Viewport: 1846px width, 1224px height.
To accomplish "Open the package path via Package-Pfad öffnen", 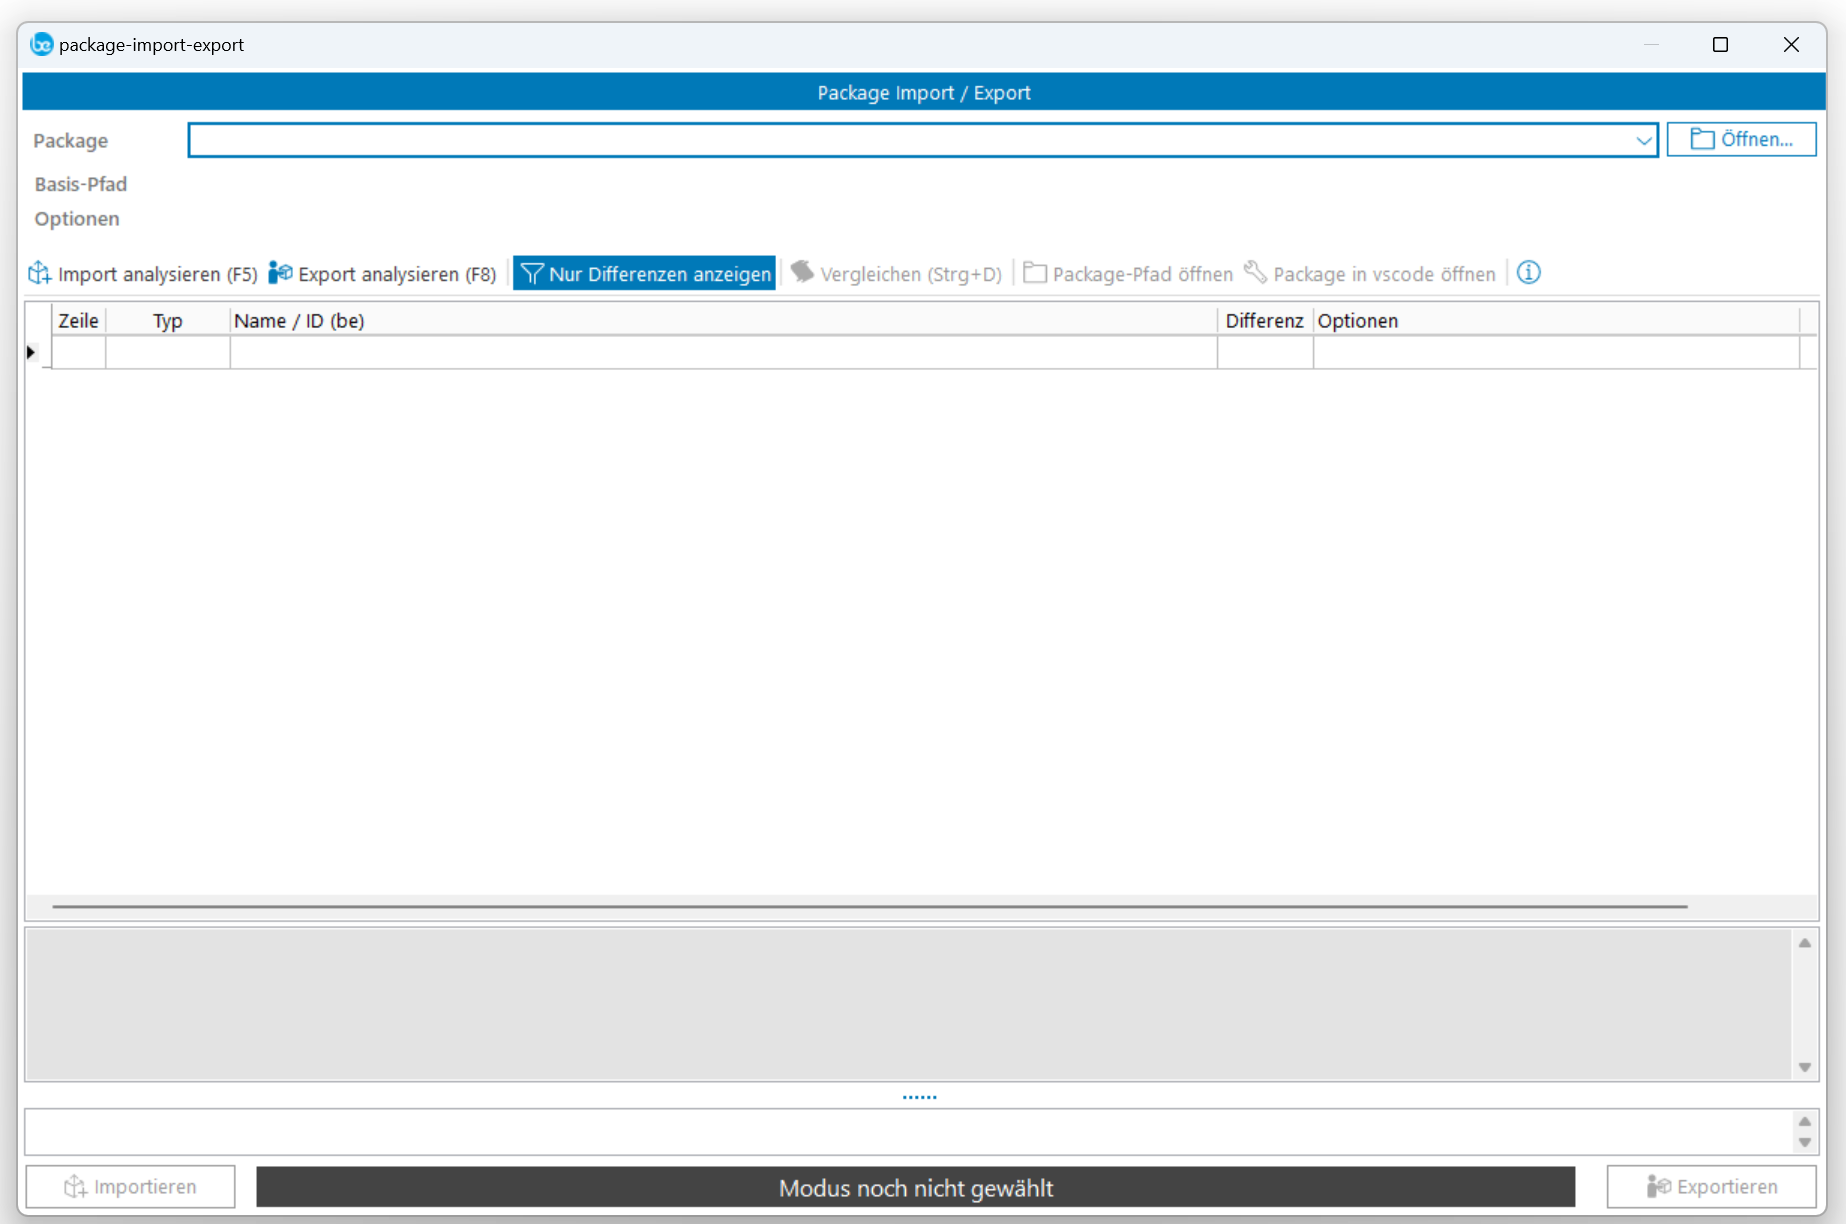I will pyautogui.click(x=1128, y=273).
